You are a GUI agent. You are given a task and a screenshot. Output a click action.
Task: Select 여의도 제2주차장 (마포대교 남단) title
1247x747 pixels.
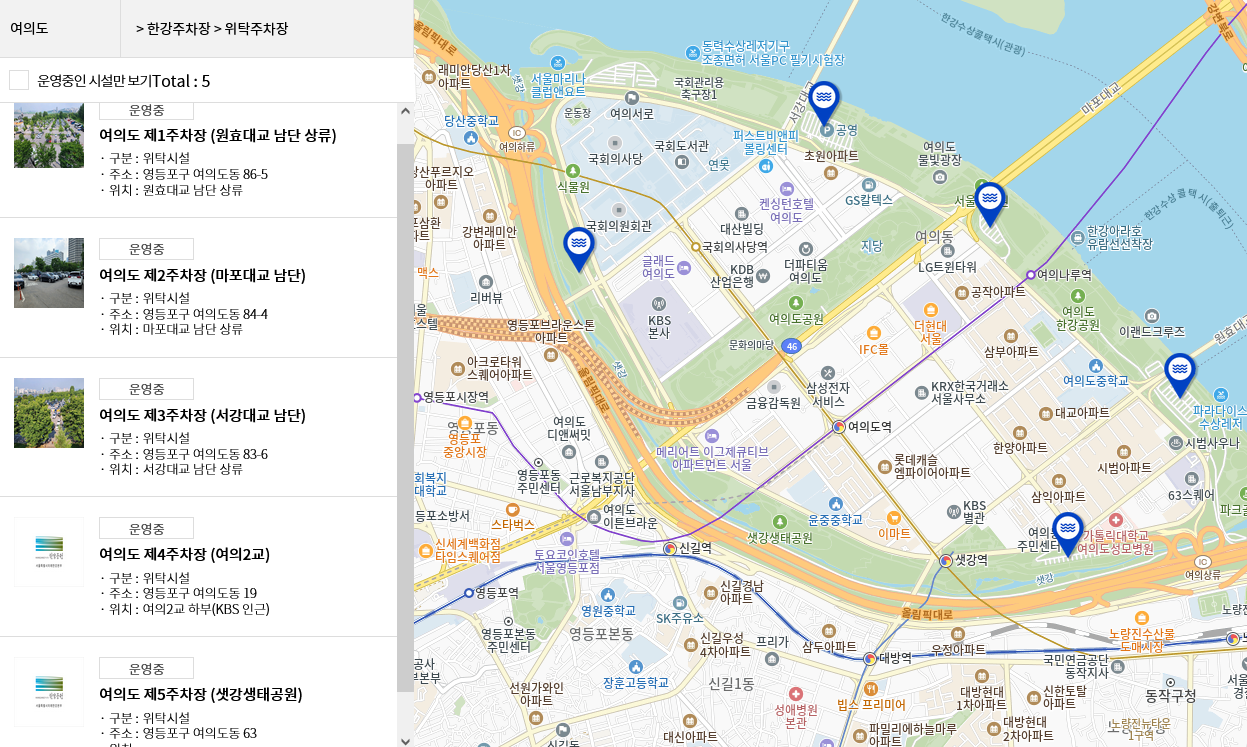[x=202, y=275]
